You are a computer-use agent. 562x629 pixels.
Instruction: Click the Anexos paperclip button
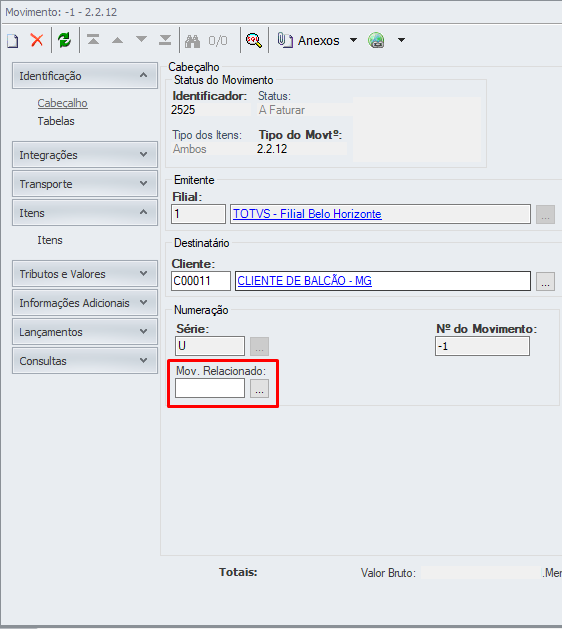pos(308,40)
